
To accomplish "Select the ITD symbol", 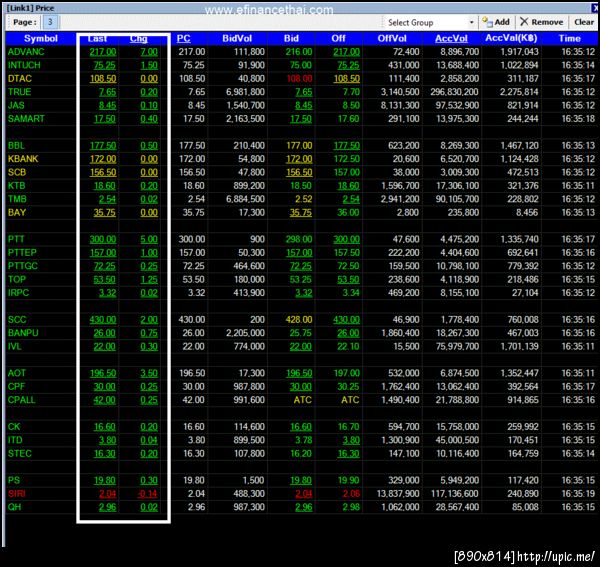I will (x=15, y=440).
